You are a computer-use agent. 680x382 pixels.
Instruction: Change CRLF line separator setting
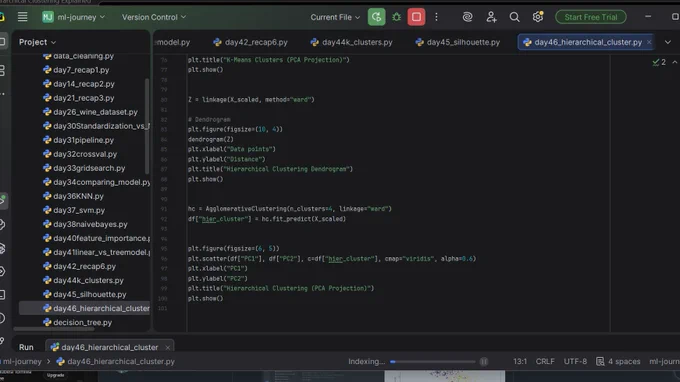click(x=545, y=361)
